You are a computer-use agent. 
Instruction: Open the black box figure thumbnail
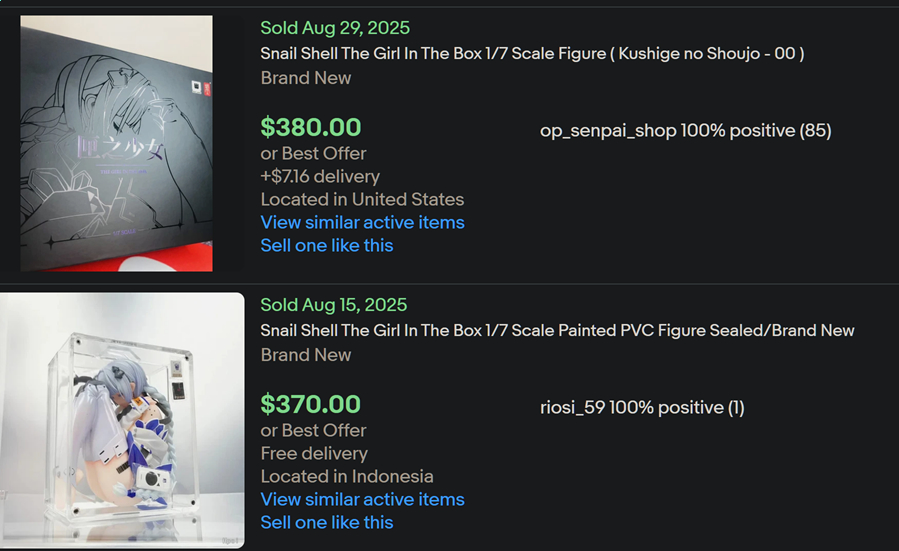(116, 143)
